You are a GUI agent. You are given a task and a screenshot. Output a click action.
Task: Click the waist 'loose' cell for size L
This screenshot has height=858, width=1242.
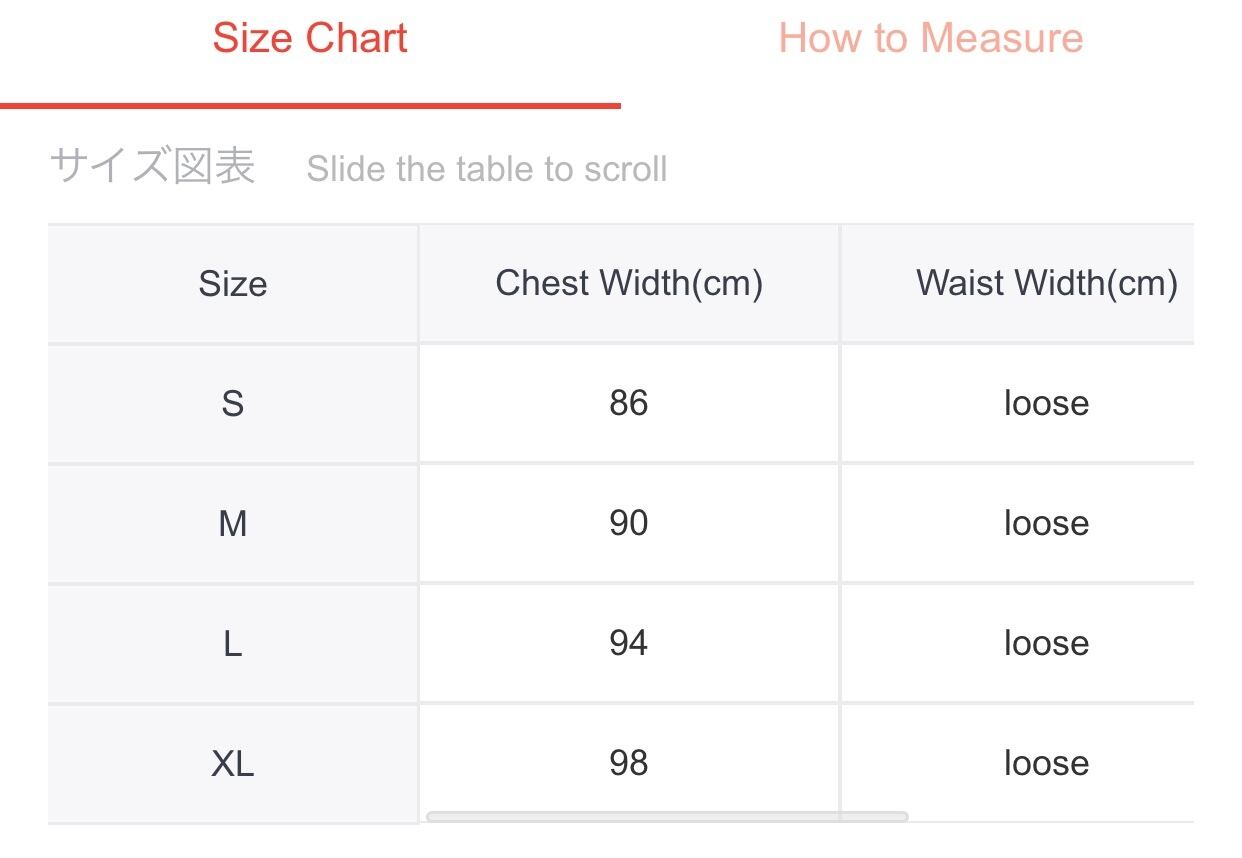(x=1046, y=644)
